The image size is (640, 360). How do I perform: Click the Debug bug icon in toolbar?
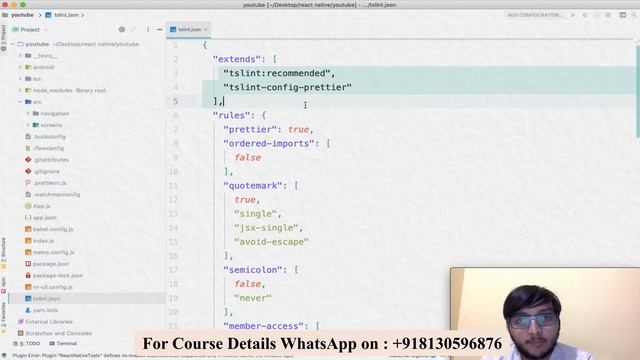(x=585, y=15)
